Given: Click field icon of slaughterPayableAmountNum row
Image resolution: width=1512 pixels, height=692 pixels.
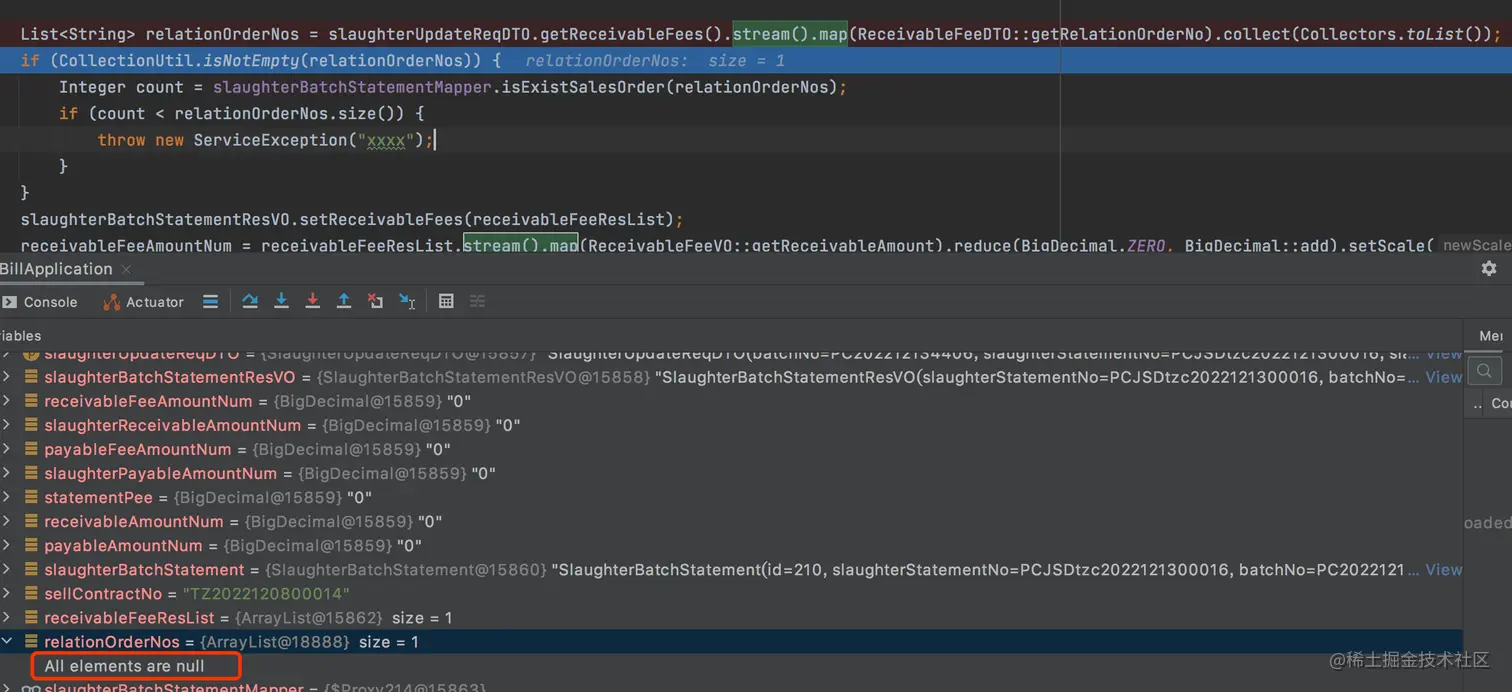Looking at the screenshot, I should [x=31, y=473].
